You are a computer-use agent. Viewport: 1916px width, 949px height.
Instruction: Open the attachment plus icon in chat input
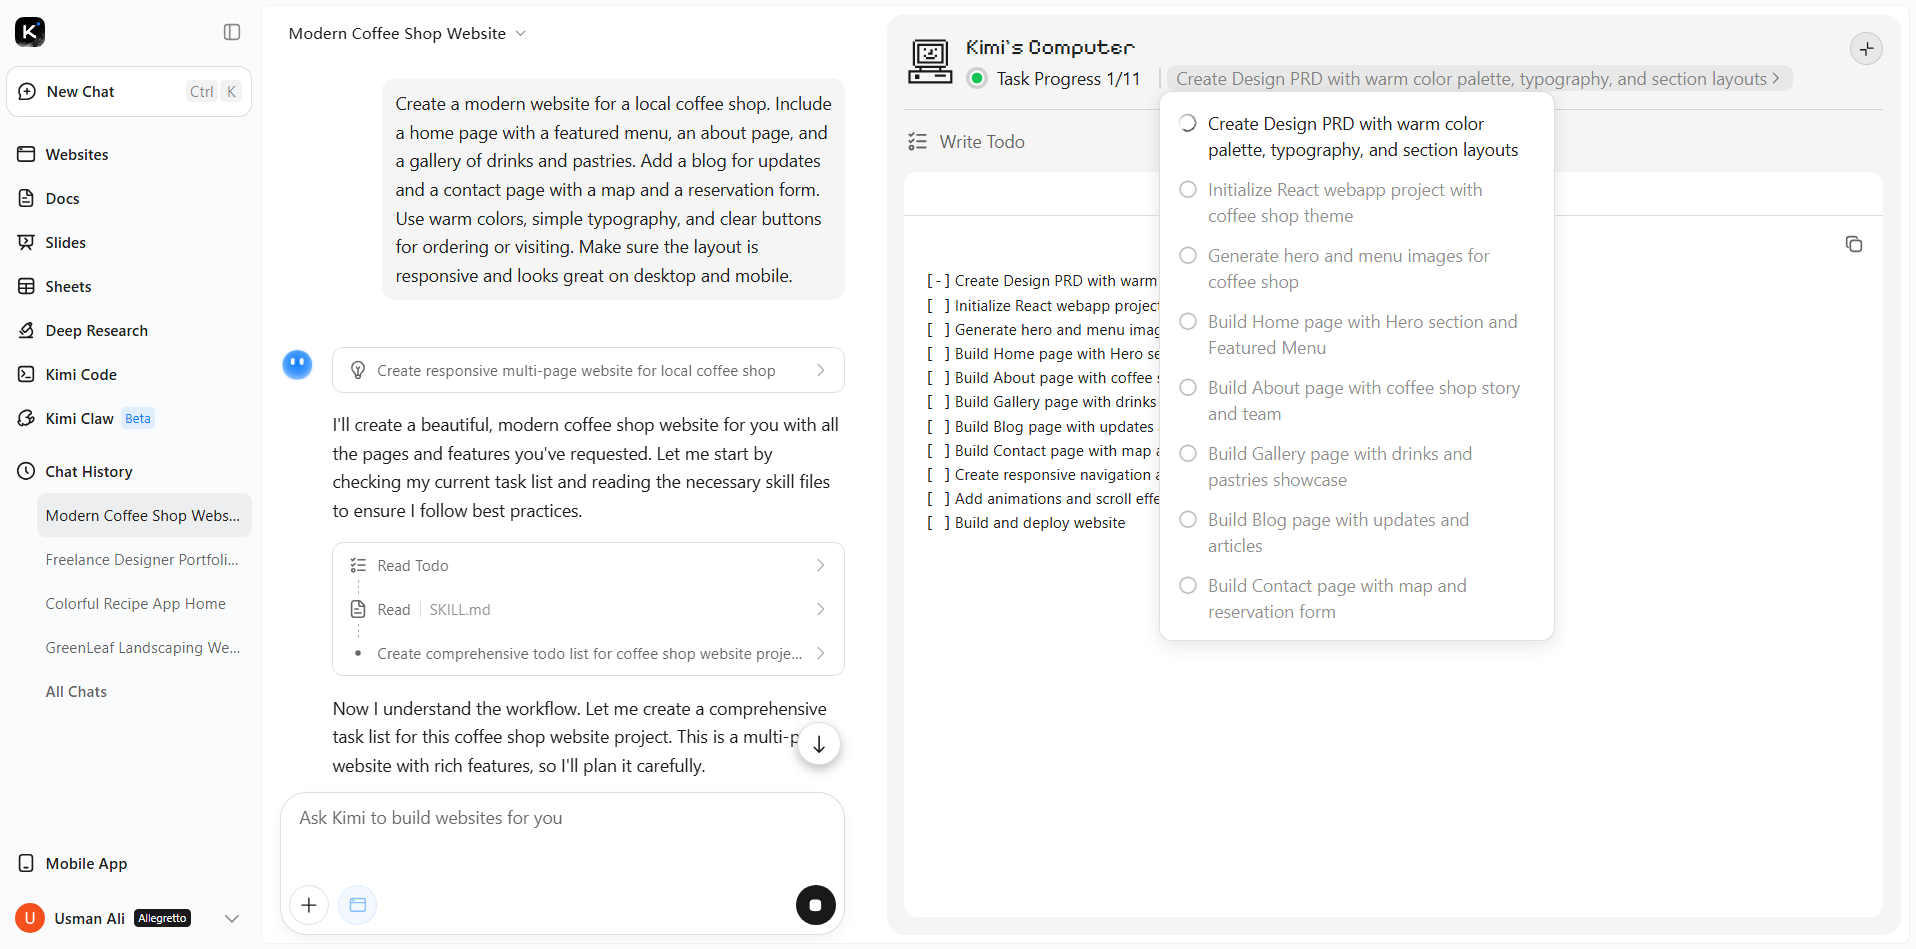pyautogui.click(x=309, y=905)
